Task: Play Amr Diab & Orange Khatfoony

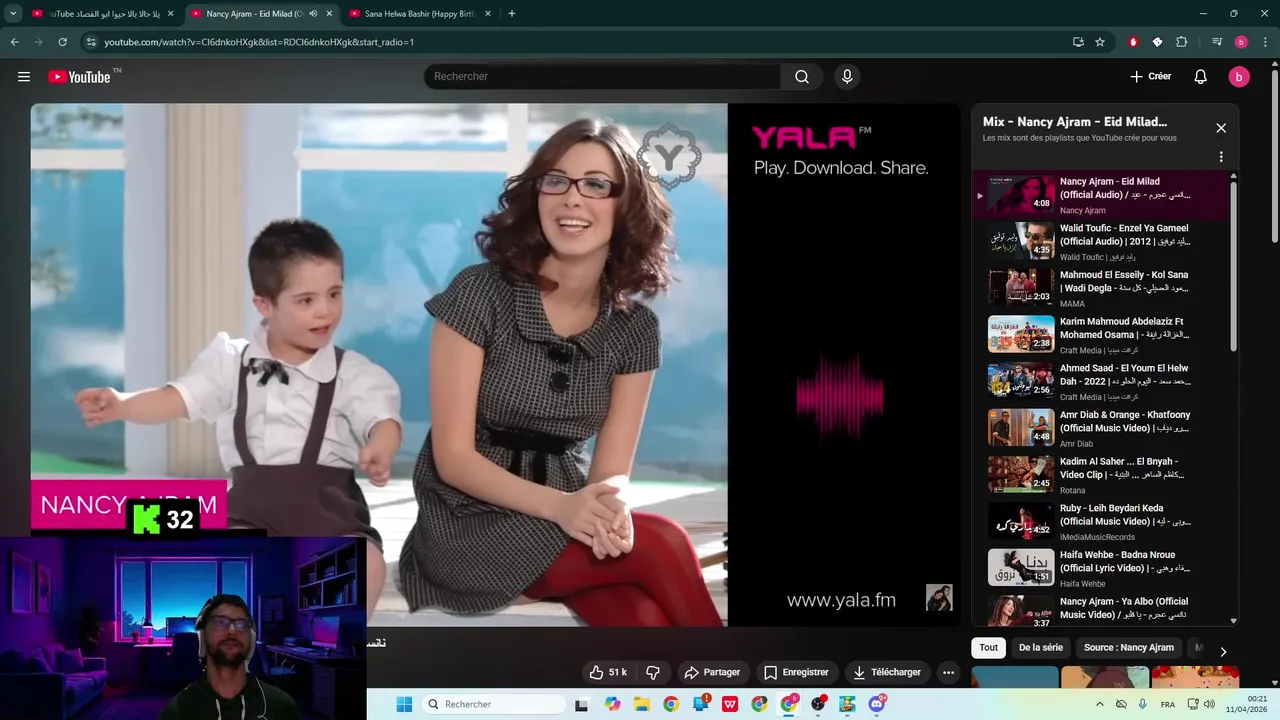Action: coord(1102,428)
